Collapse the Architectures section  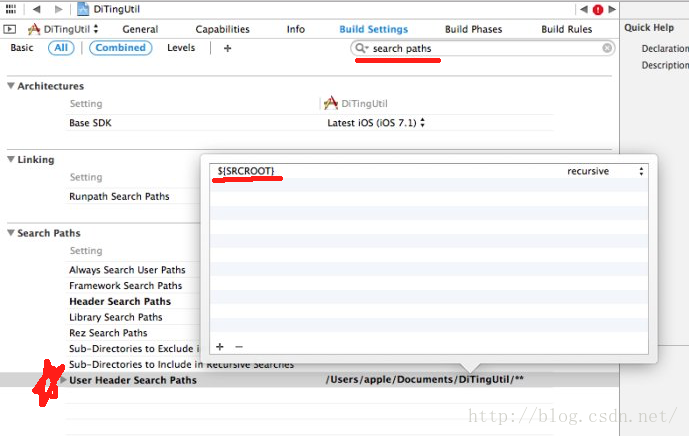pyautogui.click(x=11, y=86)
